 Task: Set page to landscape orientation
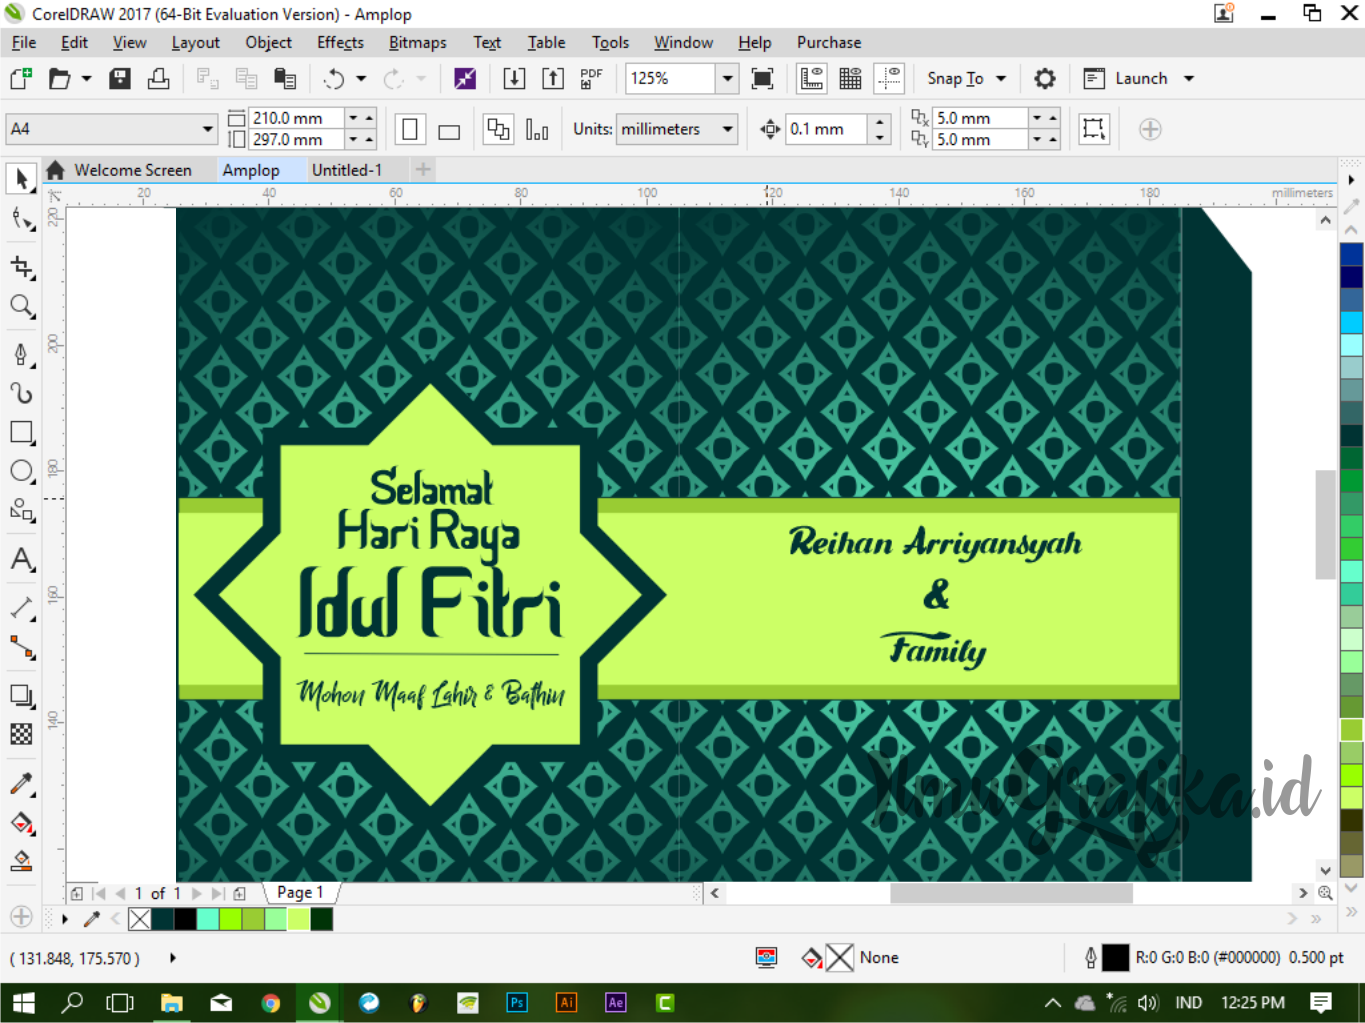[x=449, y=130]
